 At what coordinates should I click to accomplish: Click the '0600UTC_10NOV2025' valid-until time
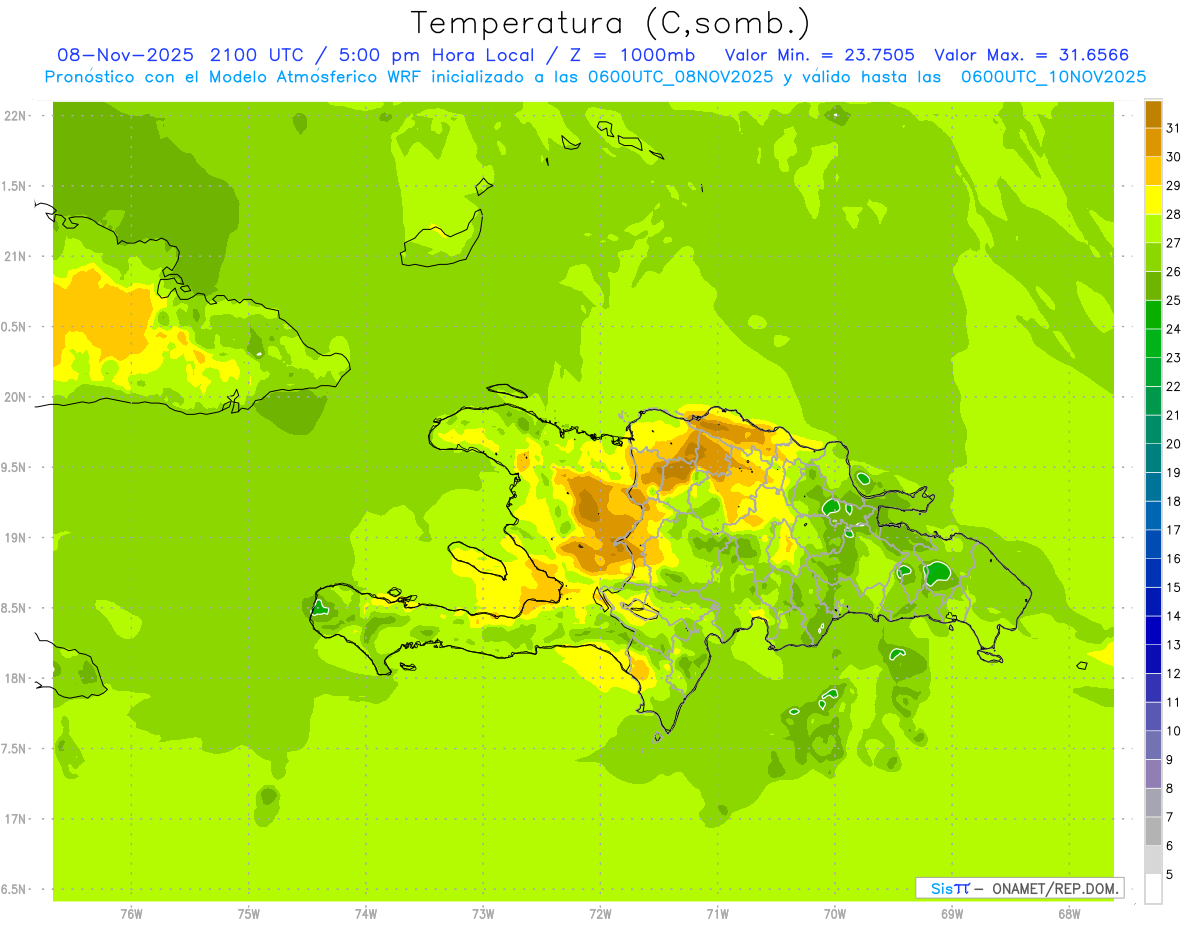click(1053, 77)
